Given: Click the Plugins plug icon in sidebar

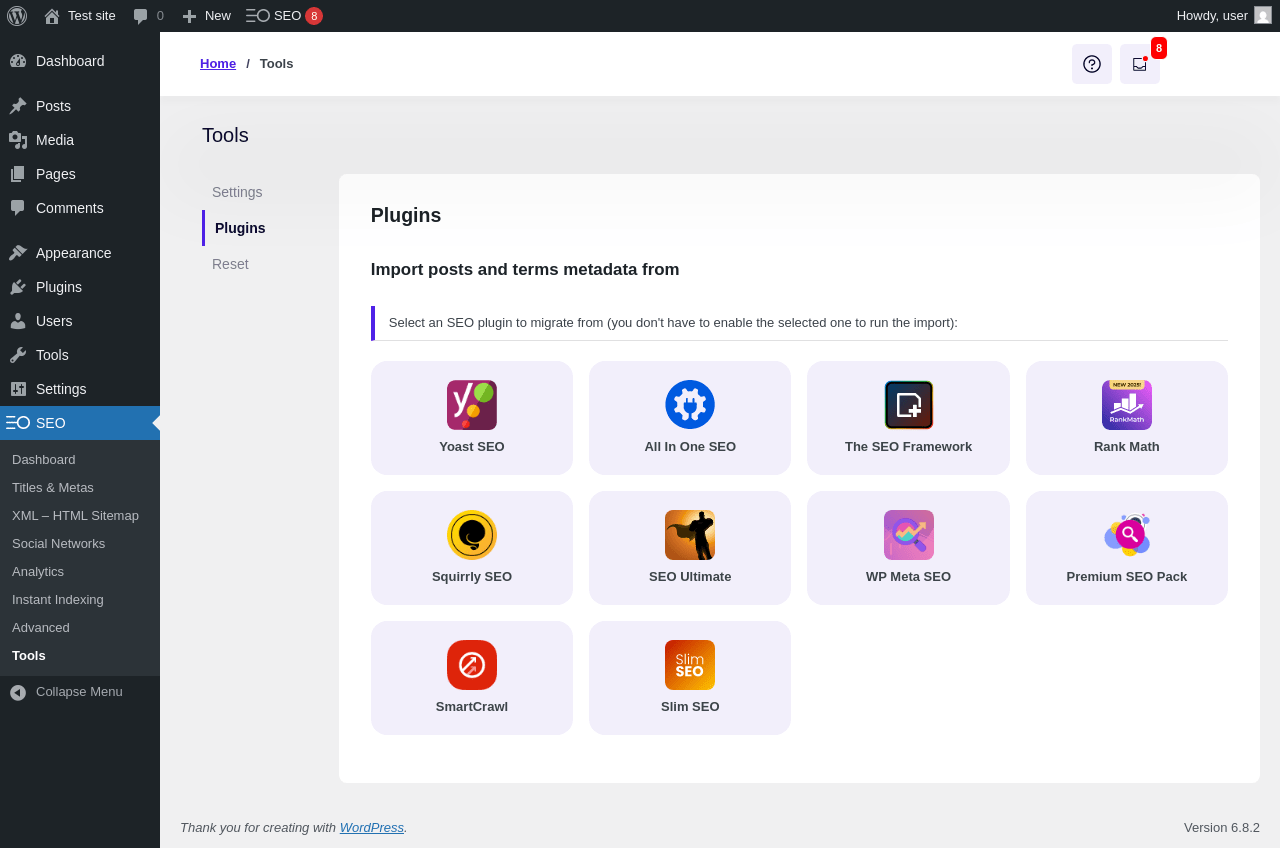Looking at the screenshot, I should coord(18,287).
